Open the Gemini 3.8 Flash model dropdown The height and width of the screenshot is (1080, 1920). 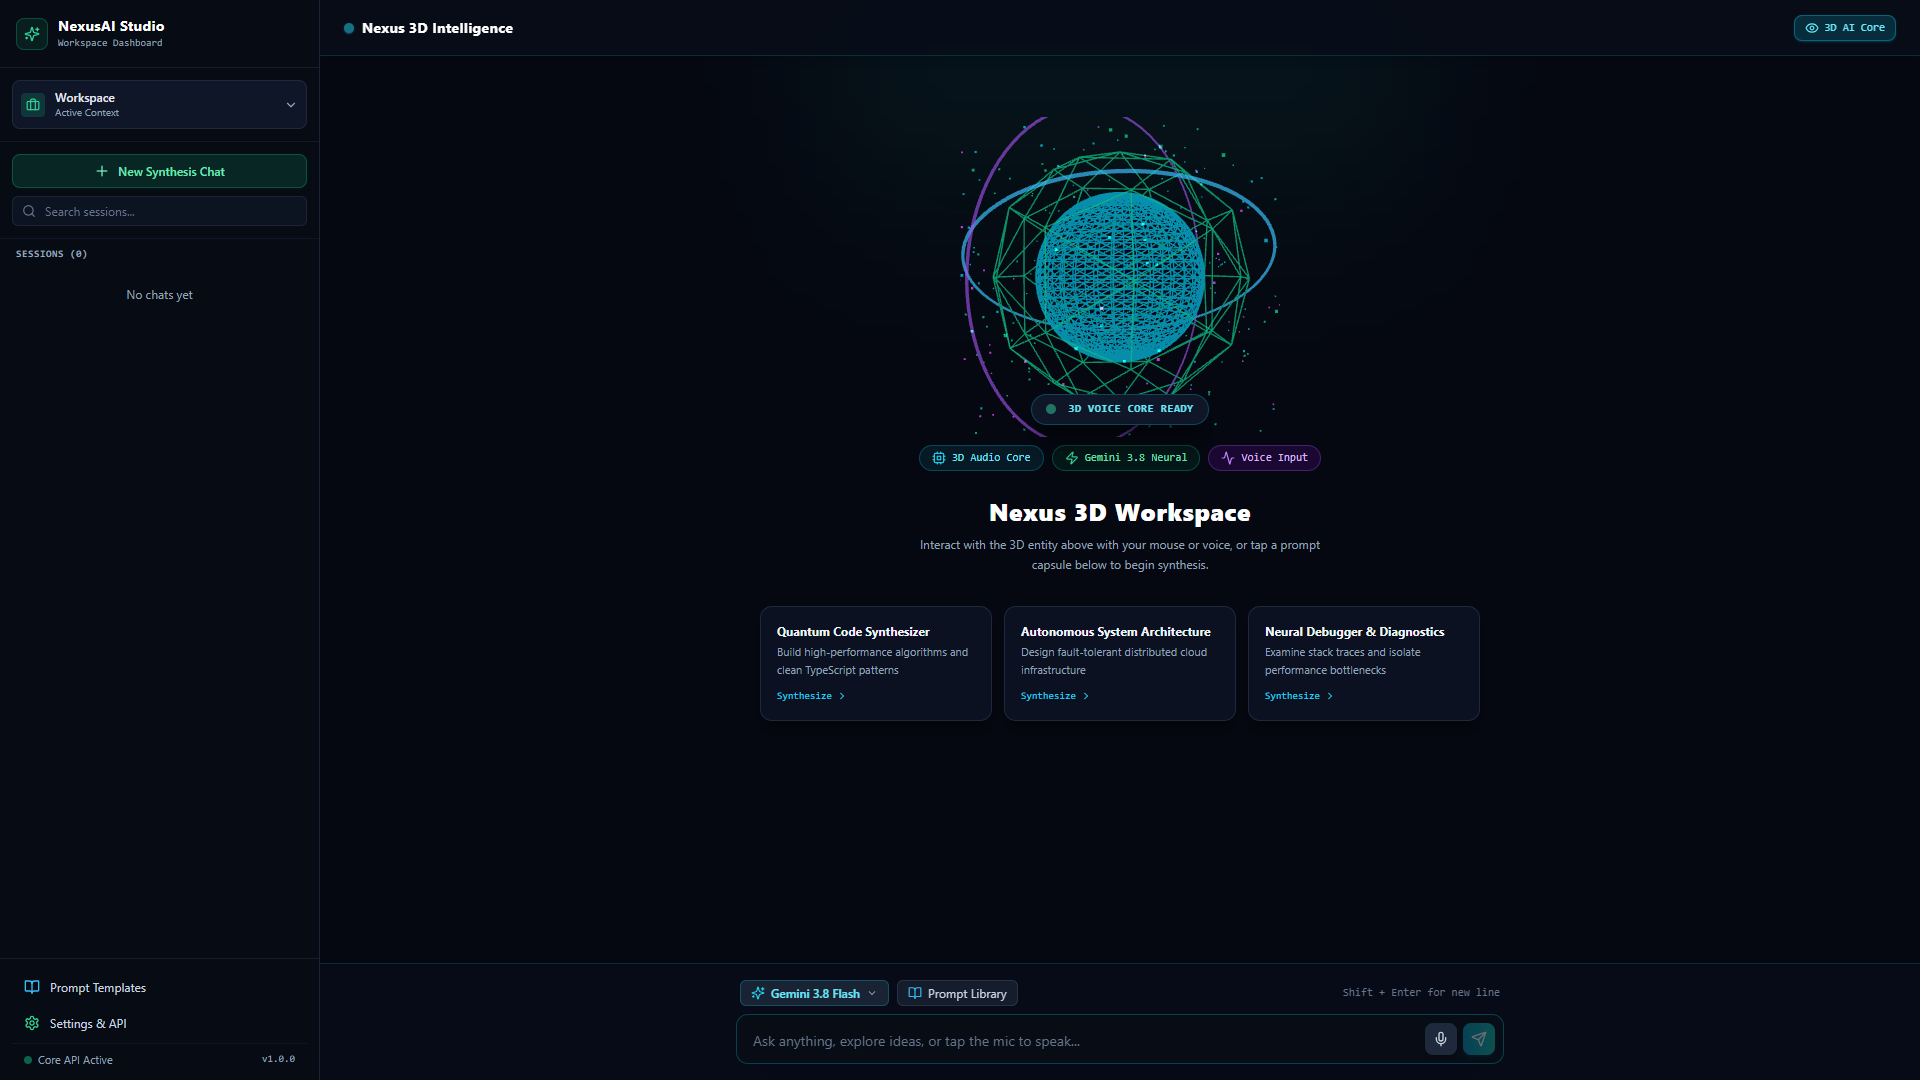pyautogui.click(x=814, y=993)
